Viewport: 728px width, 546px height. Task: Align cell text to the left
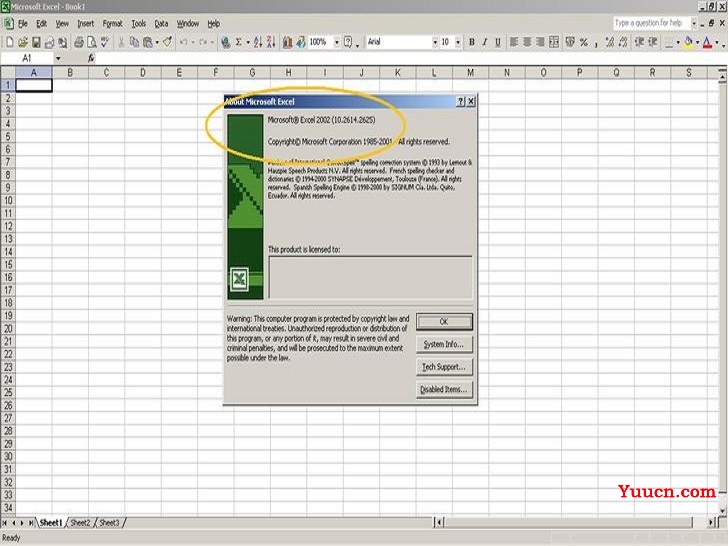click(514, 42)
